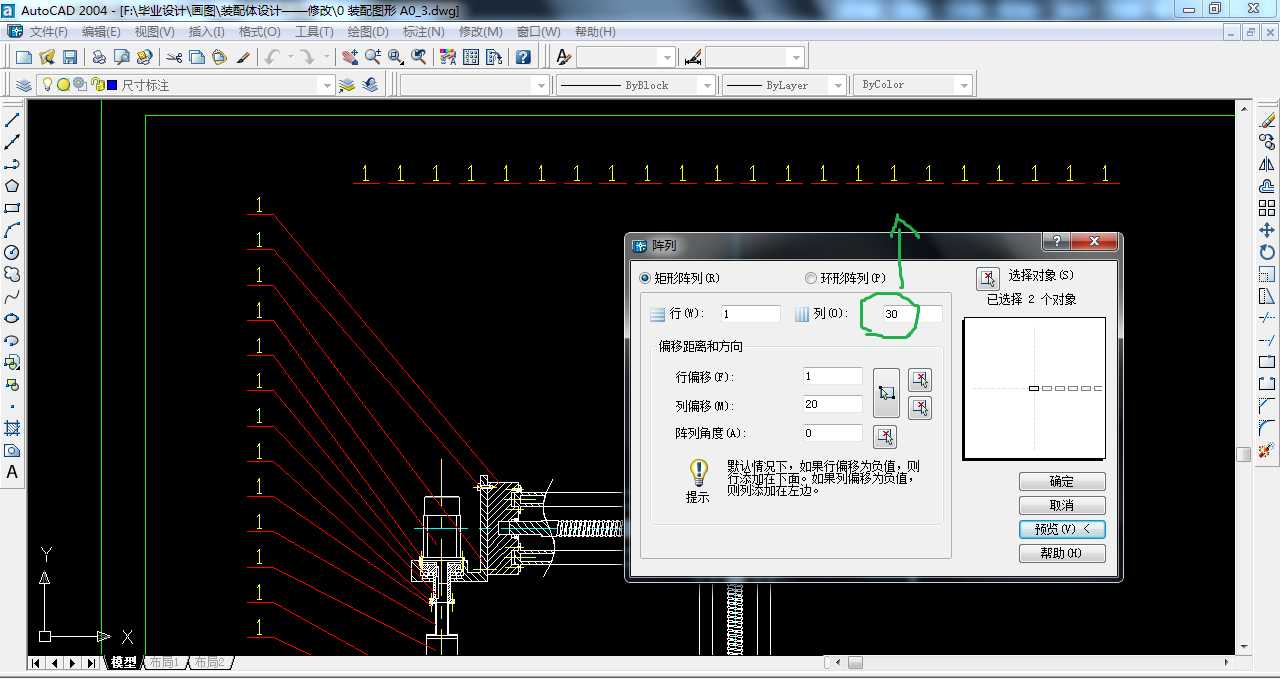
Task: Open the color control dropdown
Action: 540,86
